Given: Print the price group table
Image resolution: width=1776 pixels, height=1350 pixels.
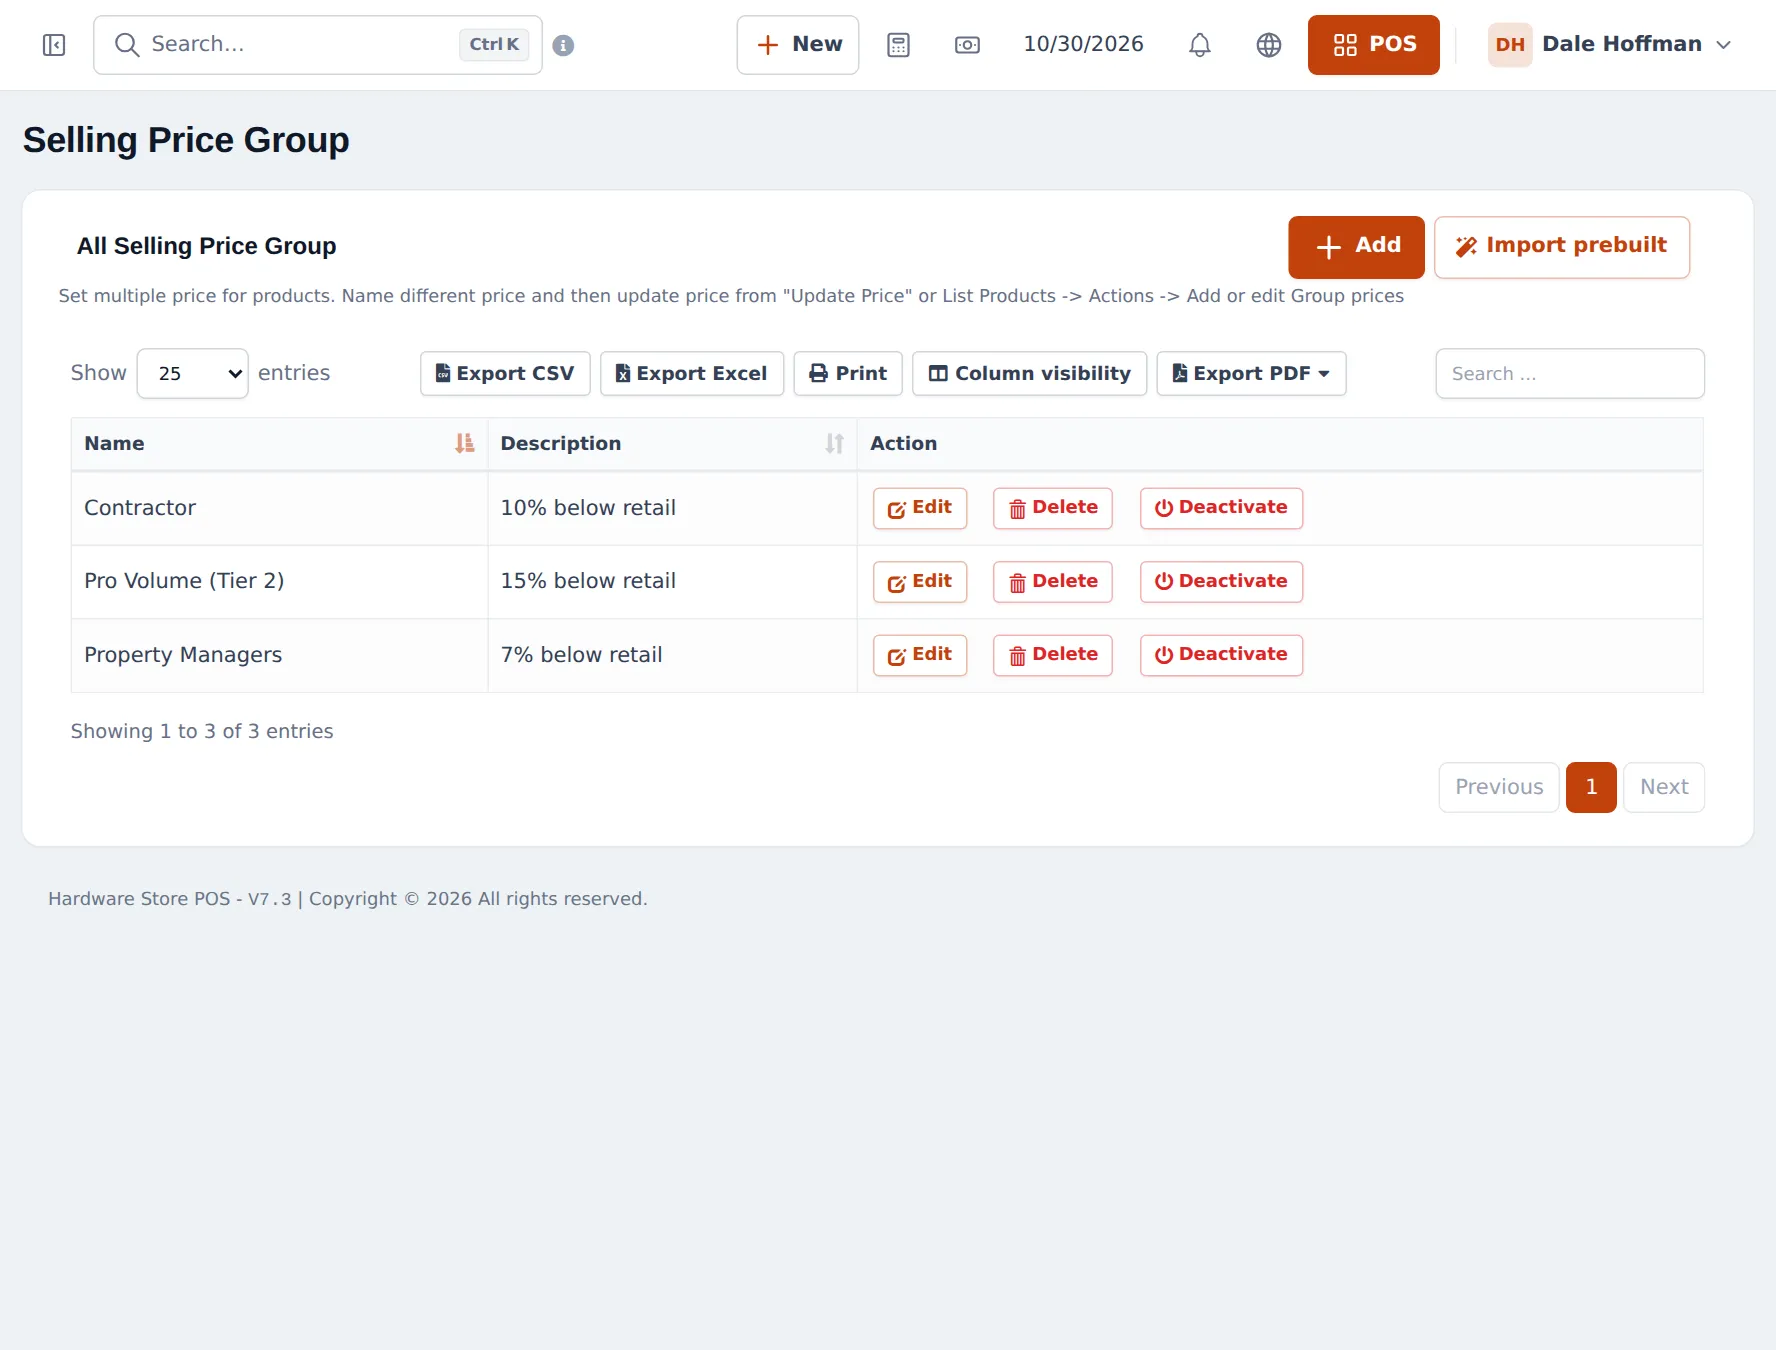Looking at the screenshot, I should pyautogui.click(x=848, y=373).
